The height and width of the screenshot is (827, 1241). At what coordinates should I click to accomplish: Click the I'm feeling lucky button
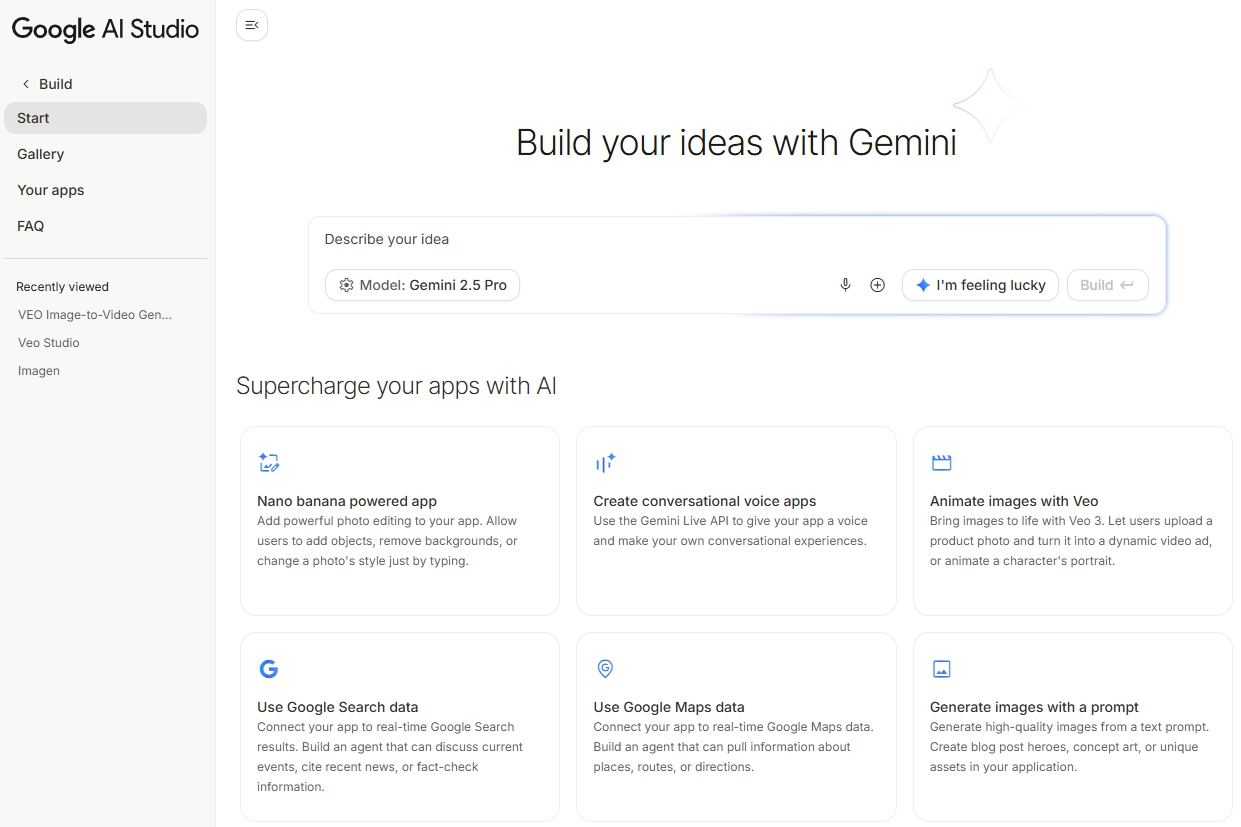point(980,285)
